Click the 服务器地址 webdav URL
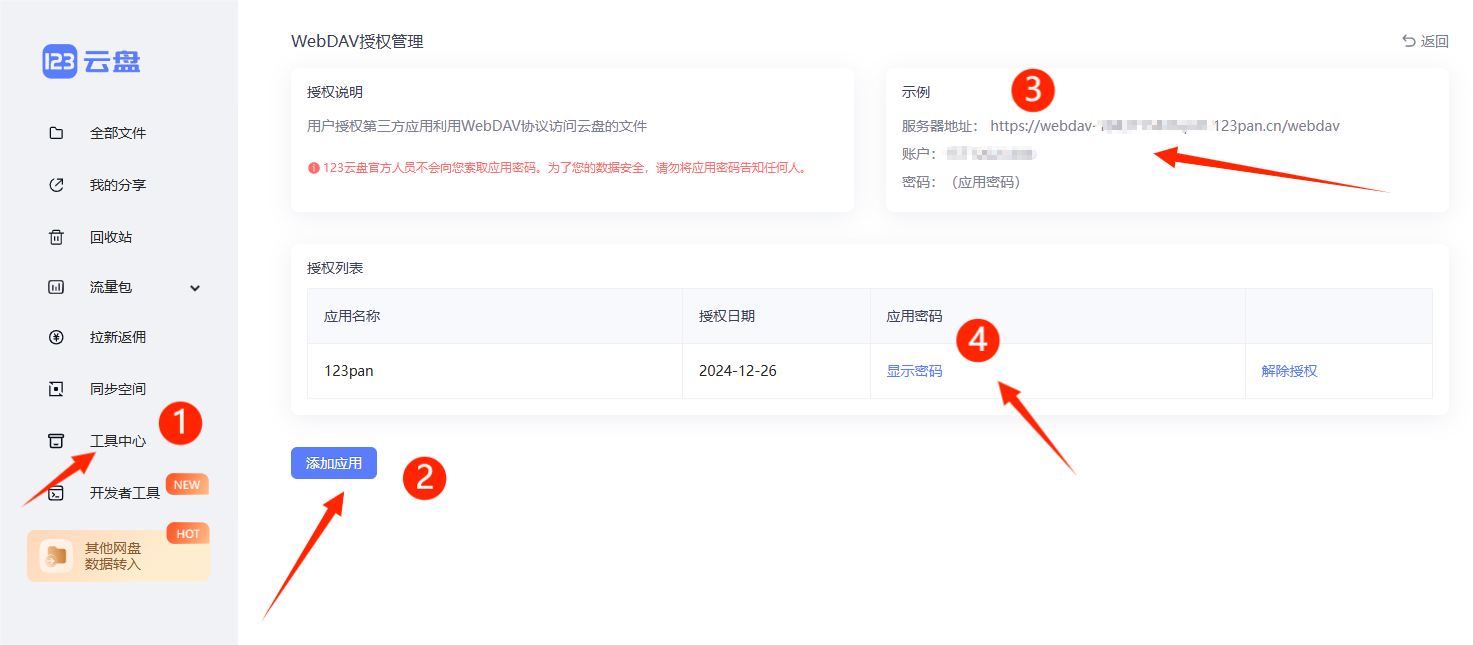 pyautogui.click(x=1165, y=126)
